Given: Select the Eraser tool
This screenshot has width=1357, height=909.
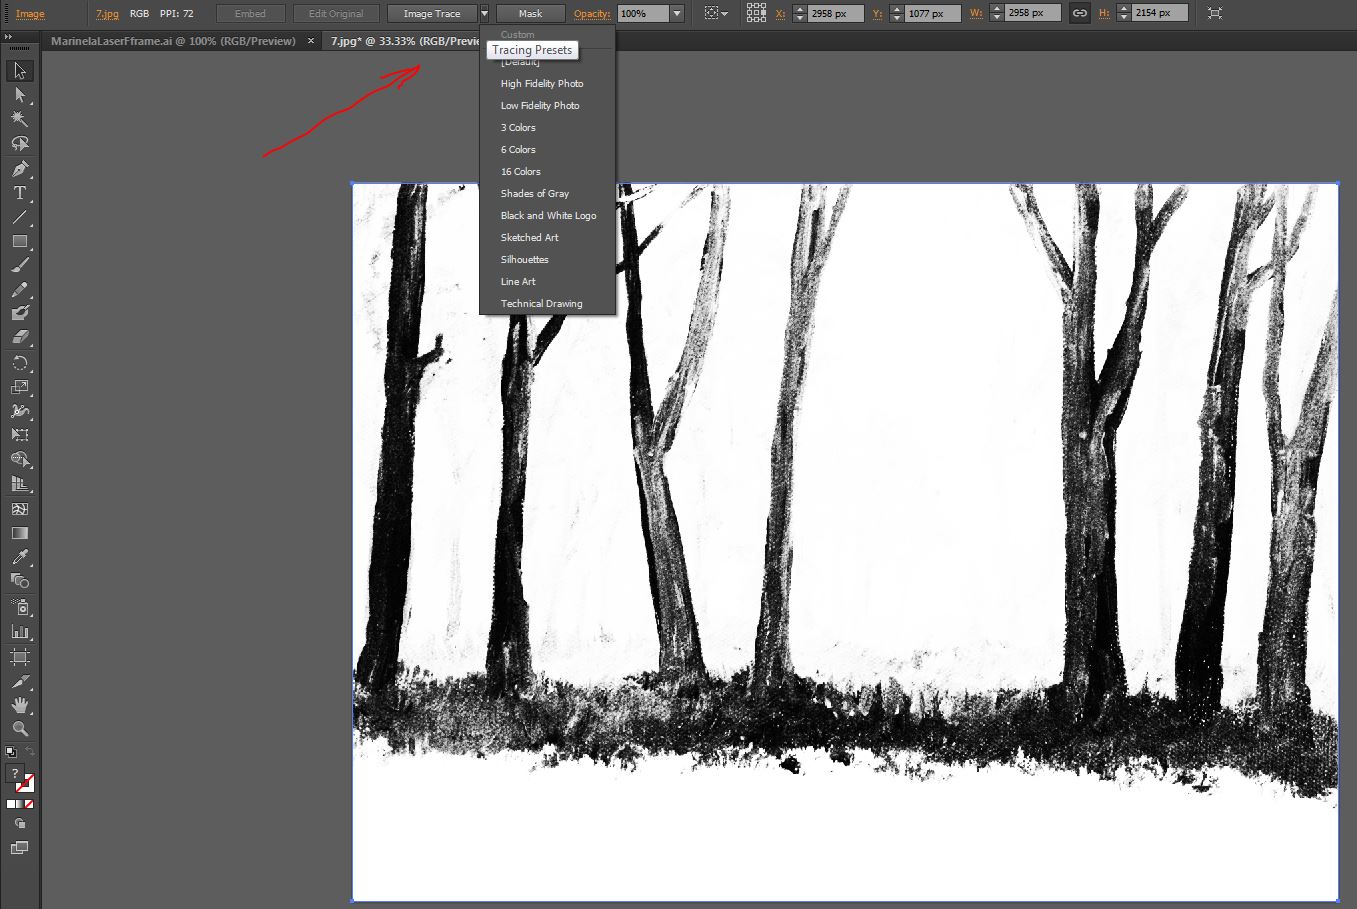Looking at the screenshot, I should click(20, 337).
